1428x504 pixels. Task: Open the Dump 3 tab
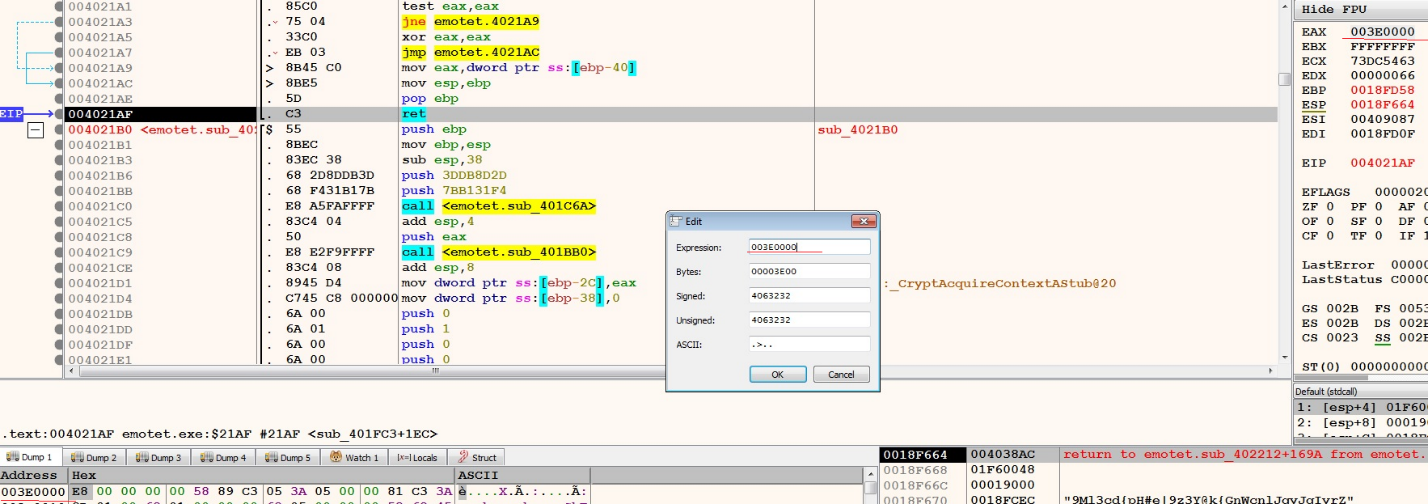point(157,457)
